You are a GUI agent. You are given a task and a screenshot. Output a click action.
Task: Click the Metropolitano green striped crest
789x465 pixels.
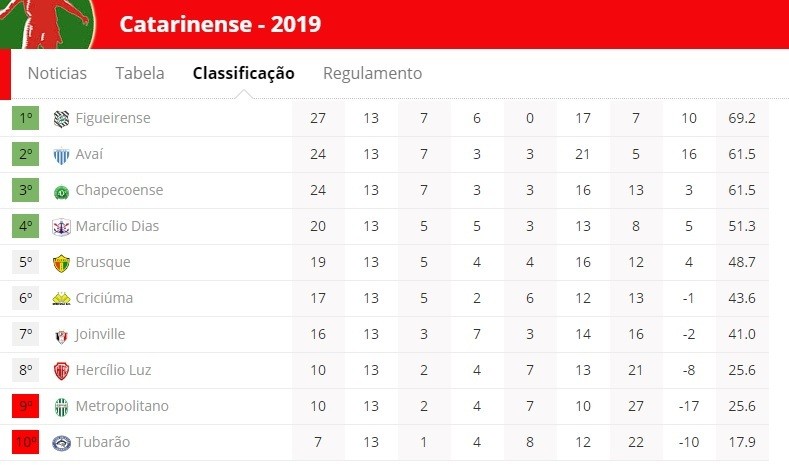point(61,407)
